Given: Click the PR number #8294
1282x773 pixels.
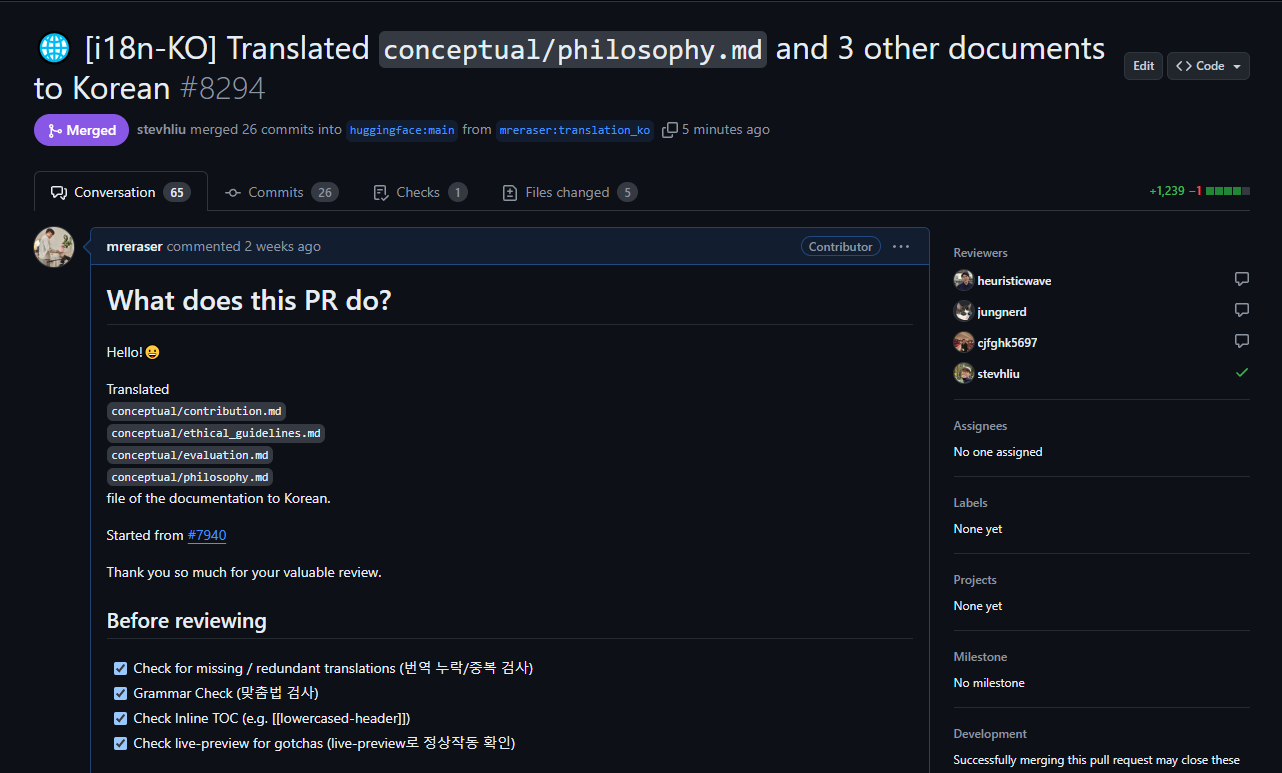Looking at the screenshot, I should (222, 88).
